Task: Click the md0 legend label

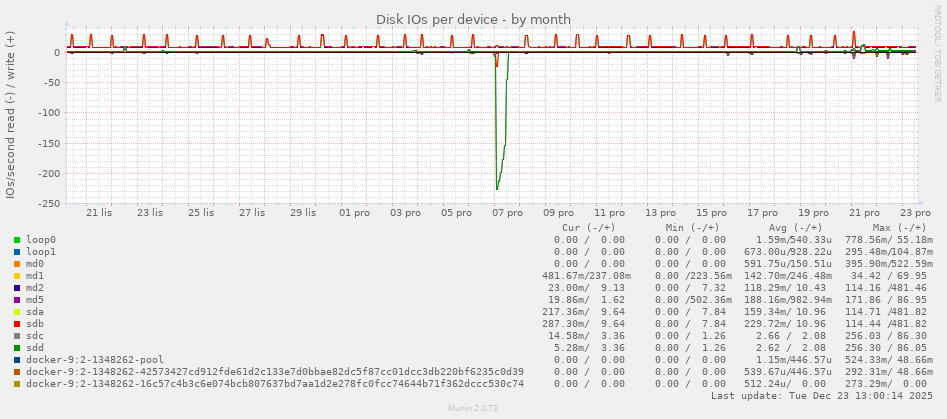Action: pos(35,264)
